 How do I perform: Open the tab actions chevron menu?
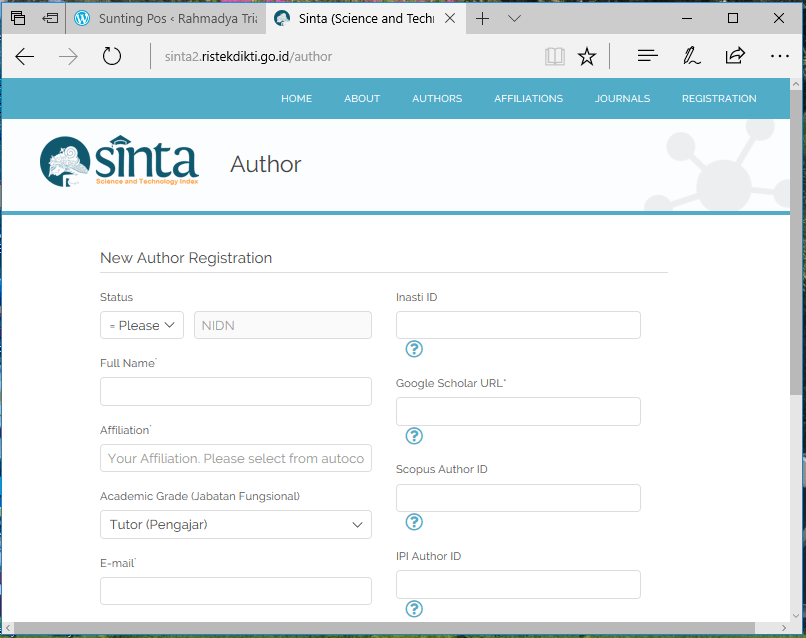pyautogui.click(x=513, y=17)
